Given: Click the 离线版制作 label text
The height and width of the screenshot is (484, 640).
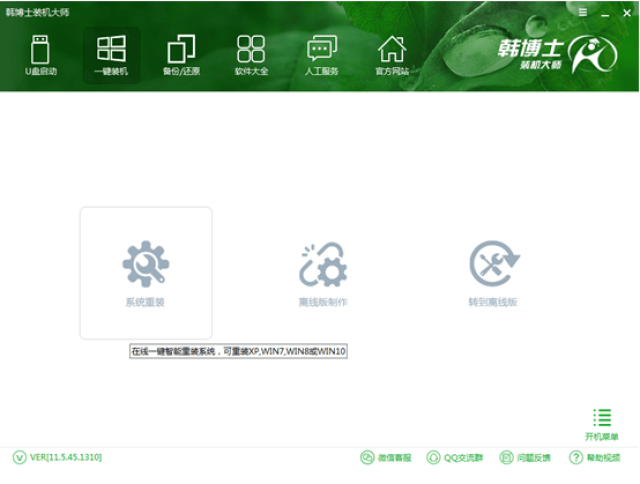Looking at the screenshot, I should pyautogui.click(x=323, y=302).
